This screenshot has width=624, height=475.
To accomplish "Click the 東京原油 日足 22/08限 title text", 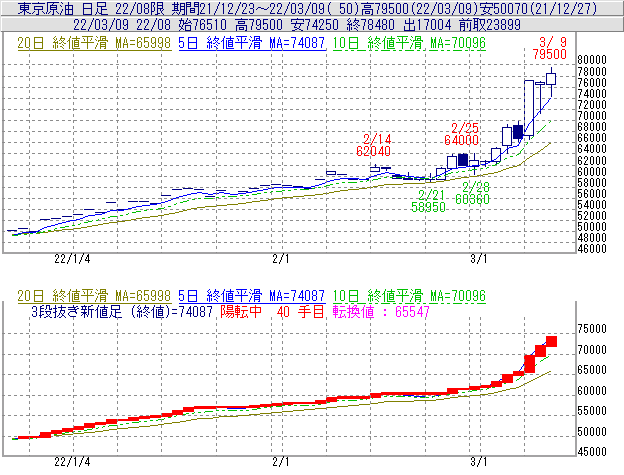I will click(x=91, y=8).
